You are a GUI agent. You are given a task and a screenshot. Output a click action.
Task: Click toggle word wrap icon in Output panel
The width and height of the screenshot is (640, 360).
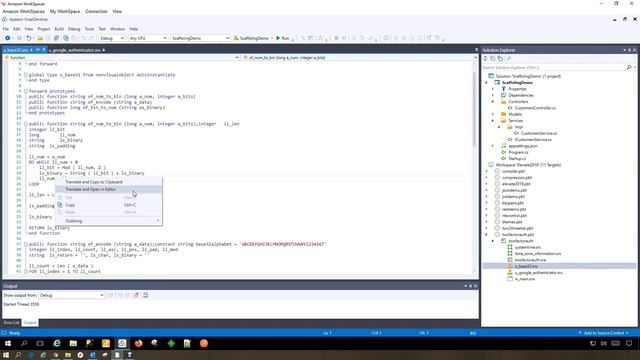click(145, 295)
